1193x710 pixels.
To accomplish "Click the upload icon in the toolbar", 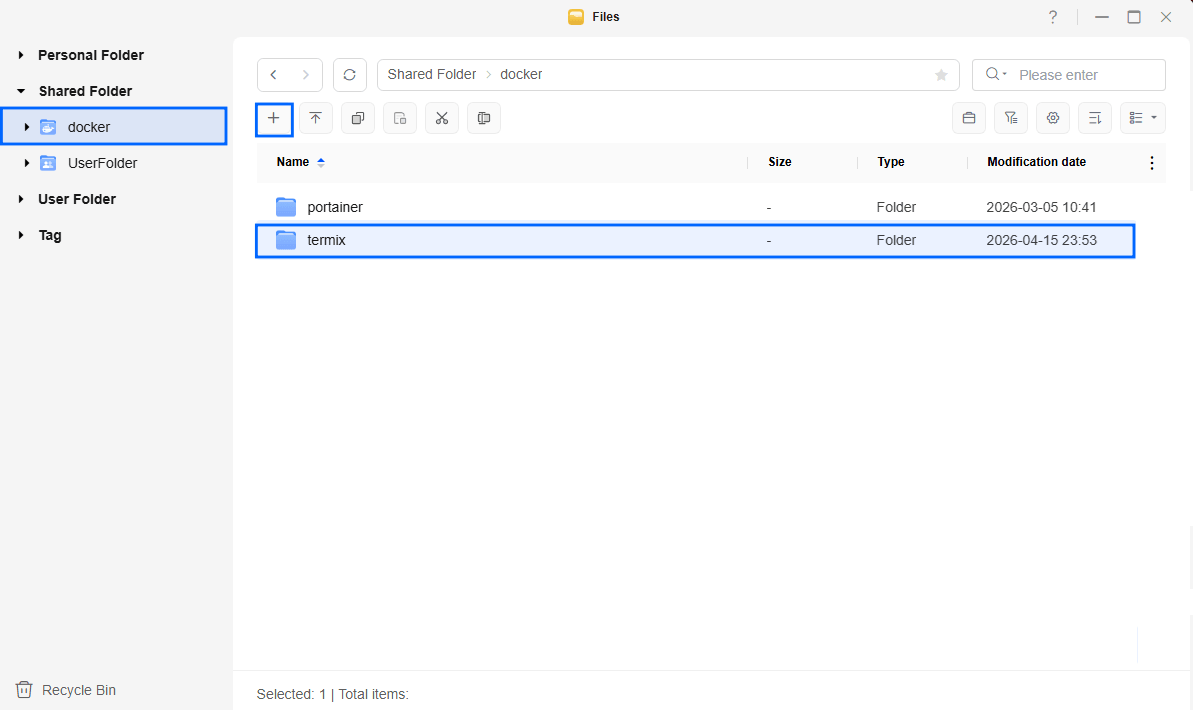I will pos(316,118).
